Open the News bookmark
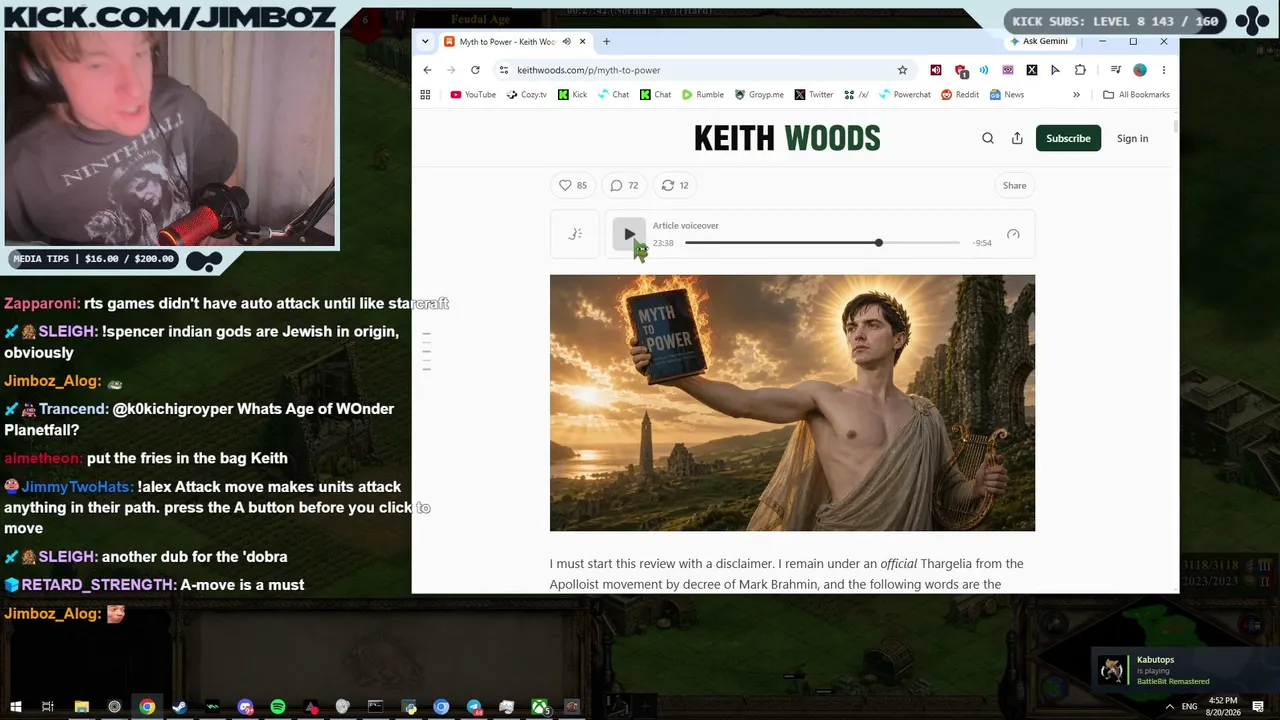This screenshot has width=1280, height=720. [1007, 95]
